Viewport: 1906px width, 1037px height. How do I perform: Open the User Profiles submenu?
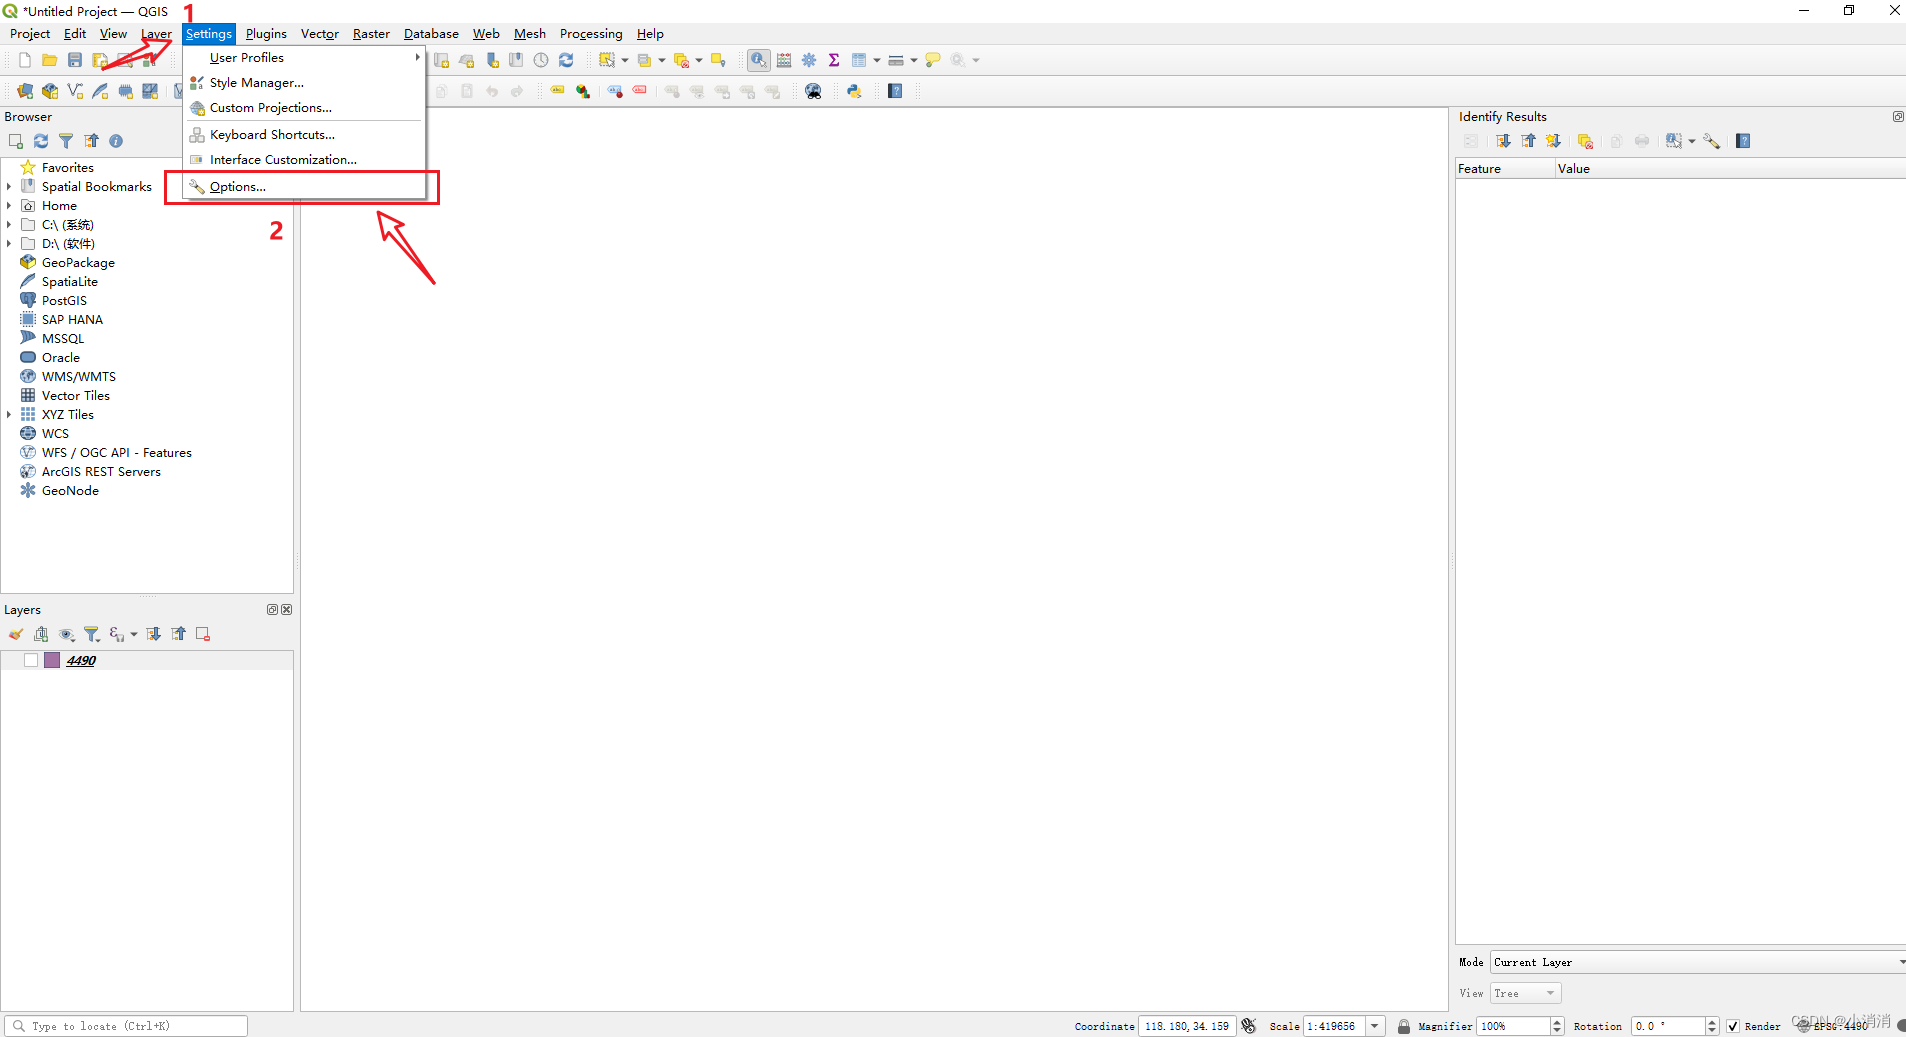coord(305,58)
